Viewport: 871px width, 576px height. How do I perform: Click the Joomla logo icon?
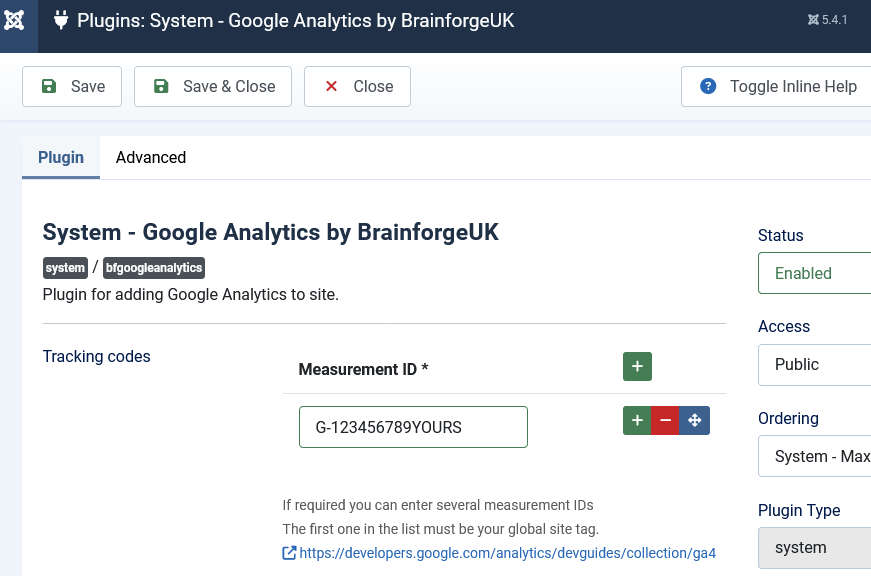point(15,20)
